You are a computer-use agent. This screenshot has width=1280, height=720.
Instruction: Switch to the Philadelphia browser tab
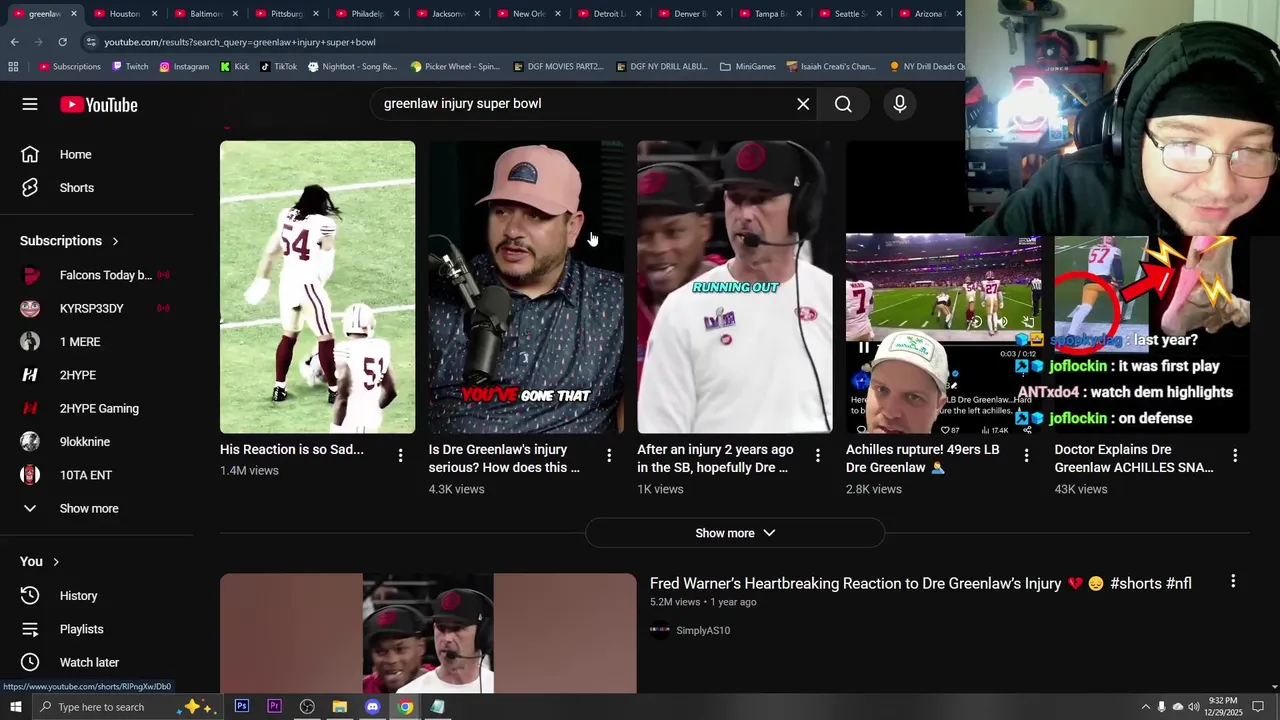[367, 14]
